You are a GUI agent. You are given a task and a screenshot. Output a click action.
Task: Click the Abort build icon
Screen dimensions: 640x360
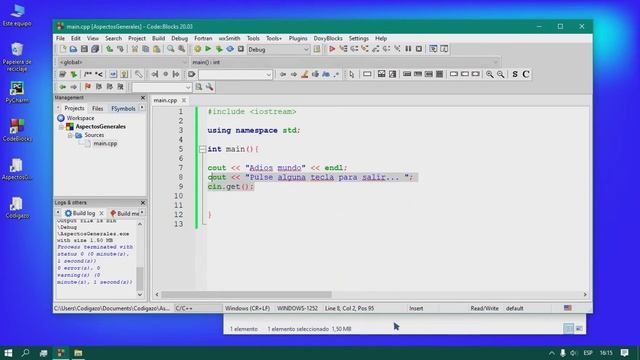click(x=241, y=49)
